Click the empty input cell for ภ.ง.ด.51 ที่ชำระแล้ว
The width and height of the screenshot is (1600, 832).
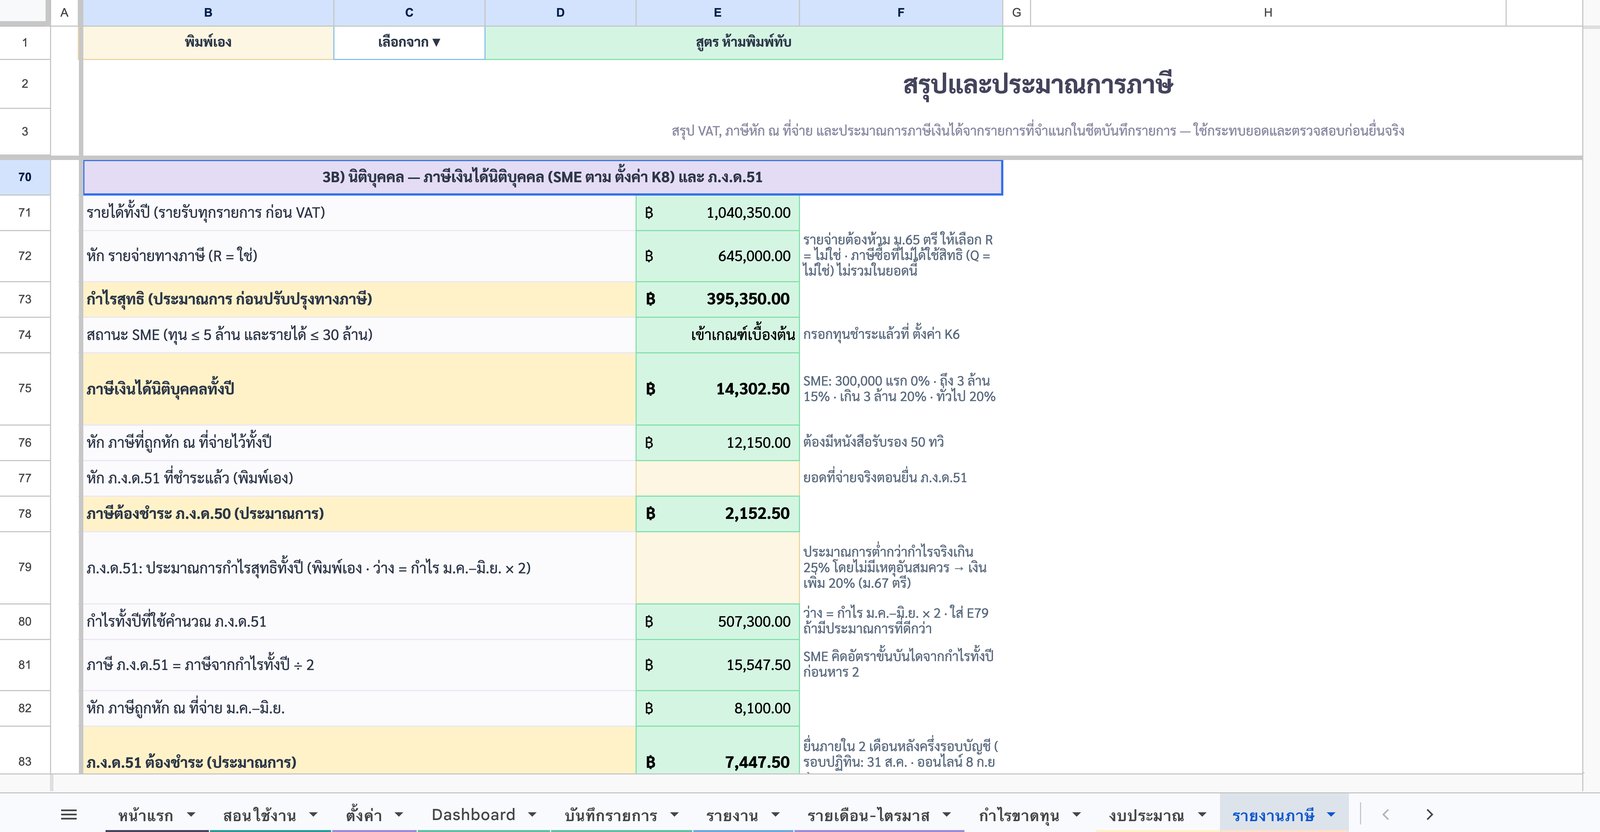pos(718,478)
